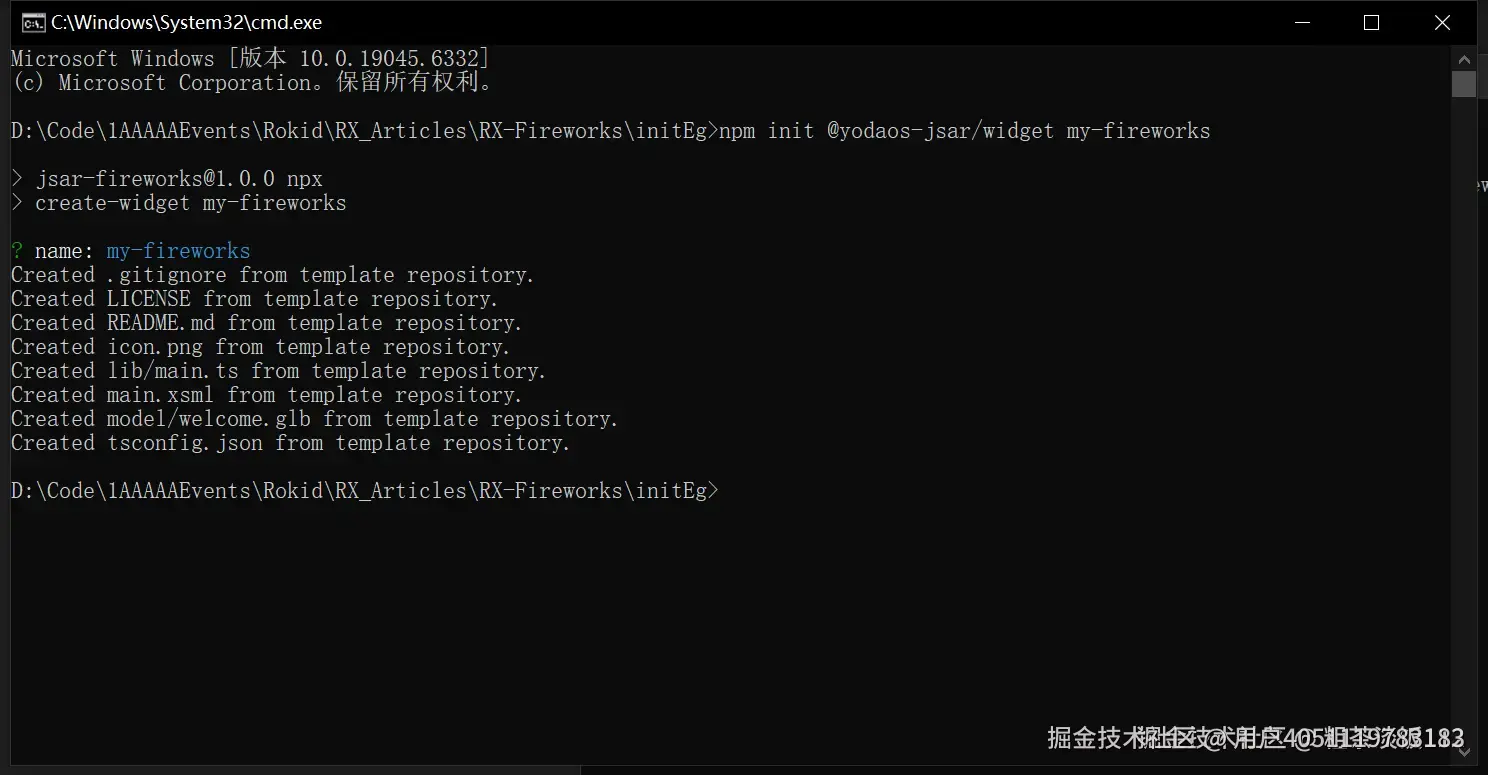Click the "Created .gitignore" output line
This screenshot has height=775, width=1488.
point(272,275)
